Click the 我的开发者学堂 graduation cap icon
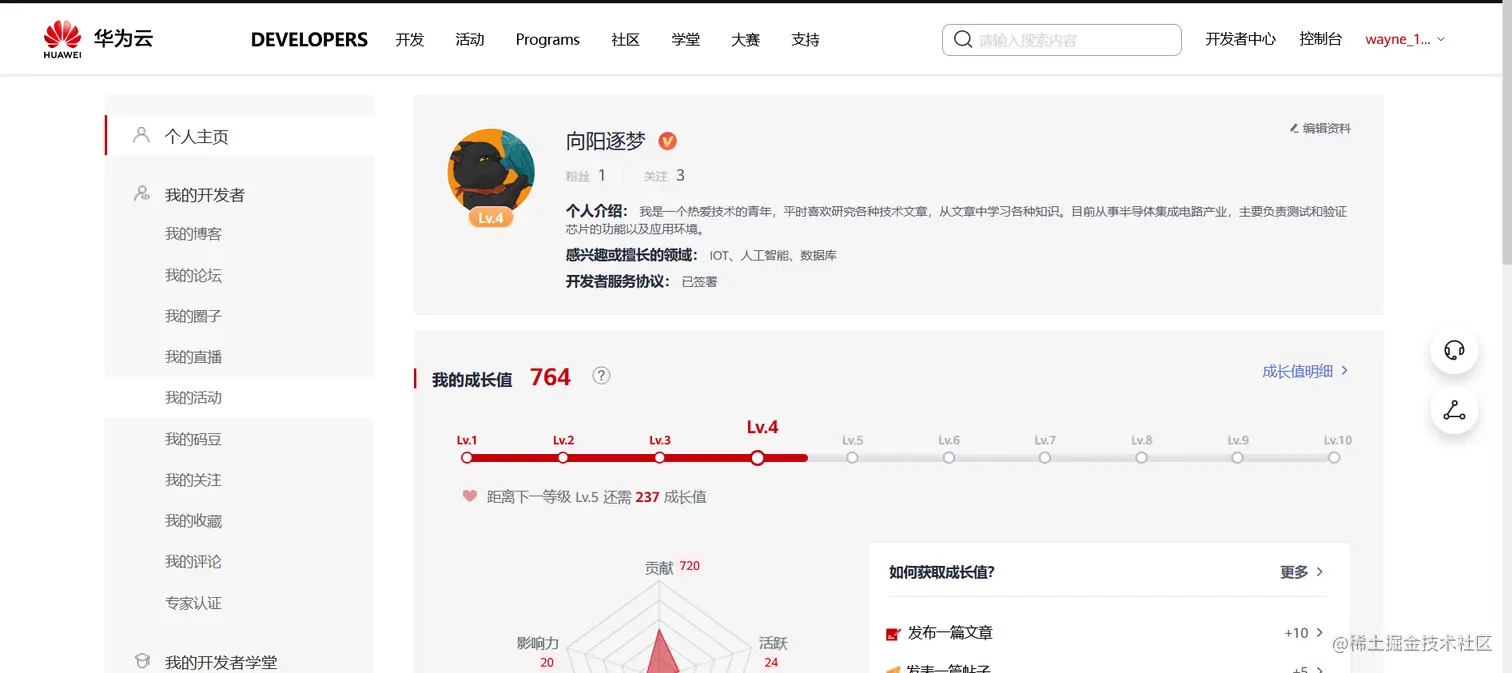Image resolution: width=1512 pixels, height=673 pixels. click(142, 662)
